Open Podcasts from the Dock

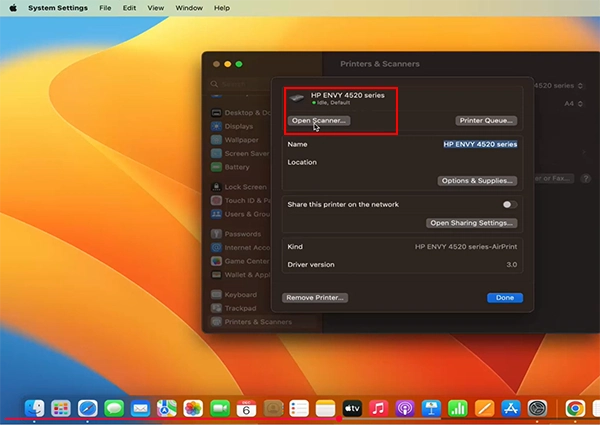point(405,408)
